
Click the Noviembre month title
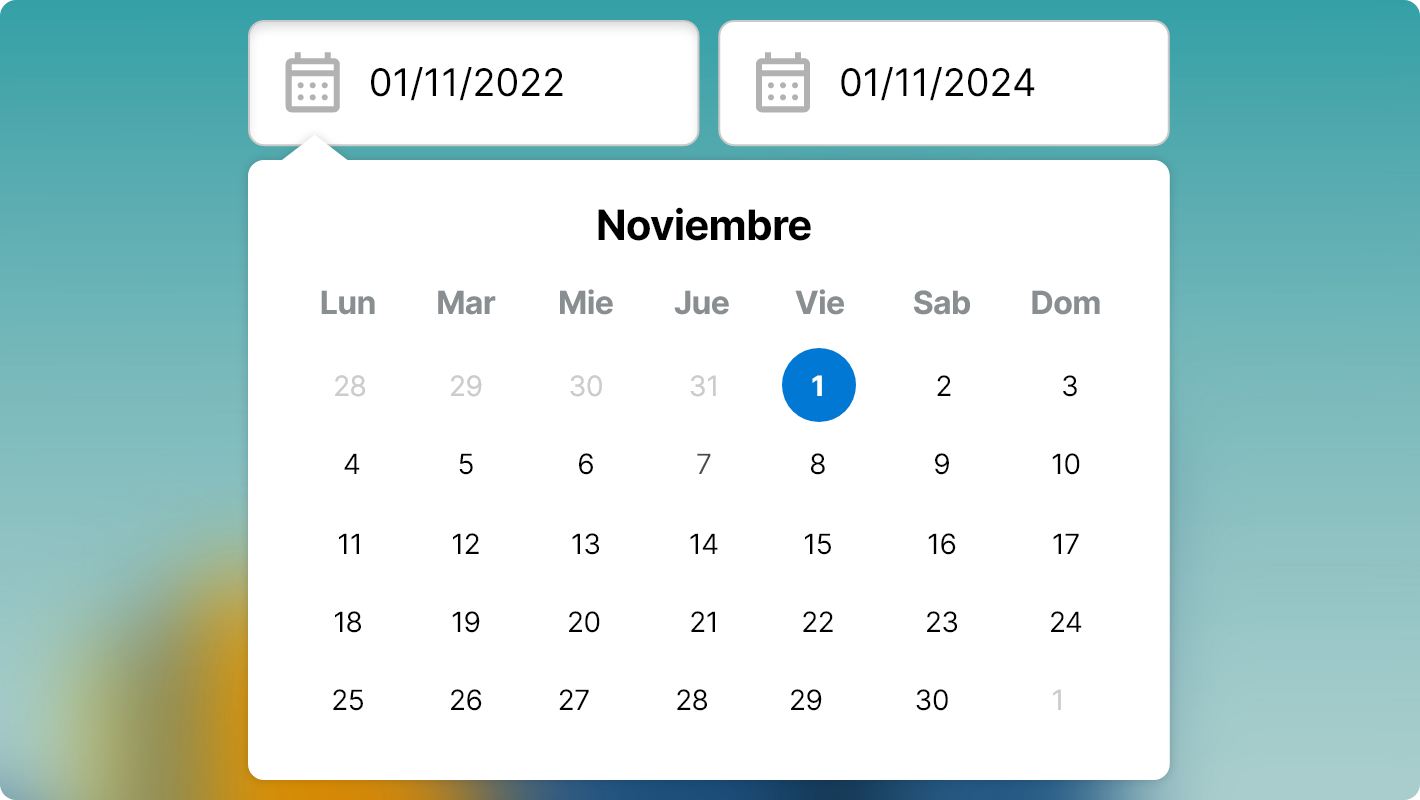click(704, 225)
